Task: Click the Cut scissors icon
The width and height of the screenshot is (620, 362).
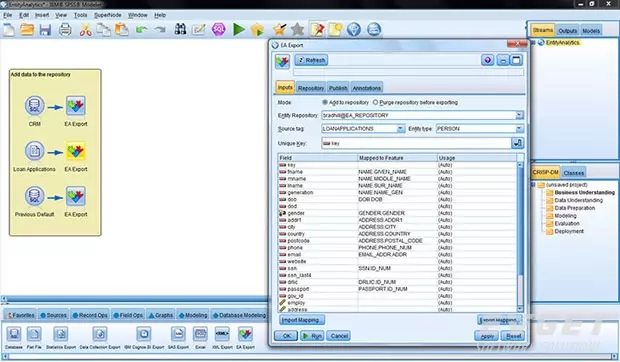Action: (85, 30)
